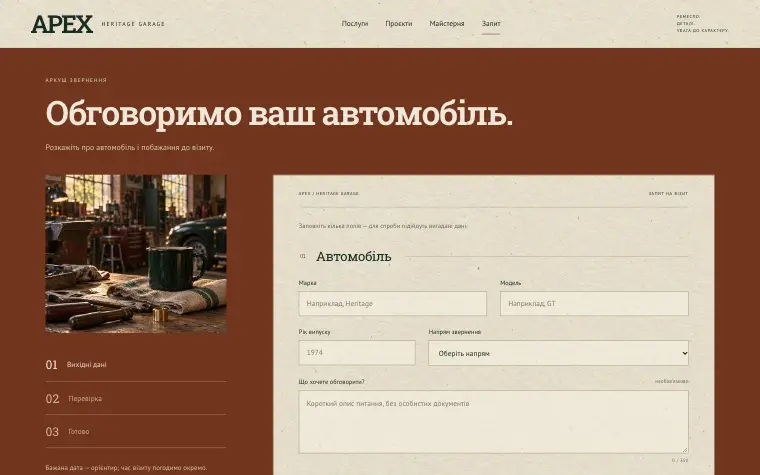
Task: Click the Заповніть кілька полів hint
Action: tap(383, 226)
